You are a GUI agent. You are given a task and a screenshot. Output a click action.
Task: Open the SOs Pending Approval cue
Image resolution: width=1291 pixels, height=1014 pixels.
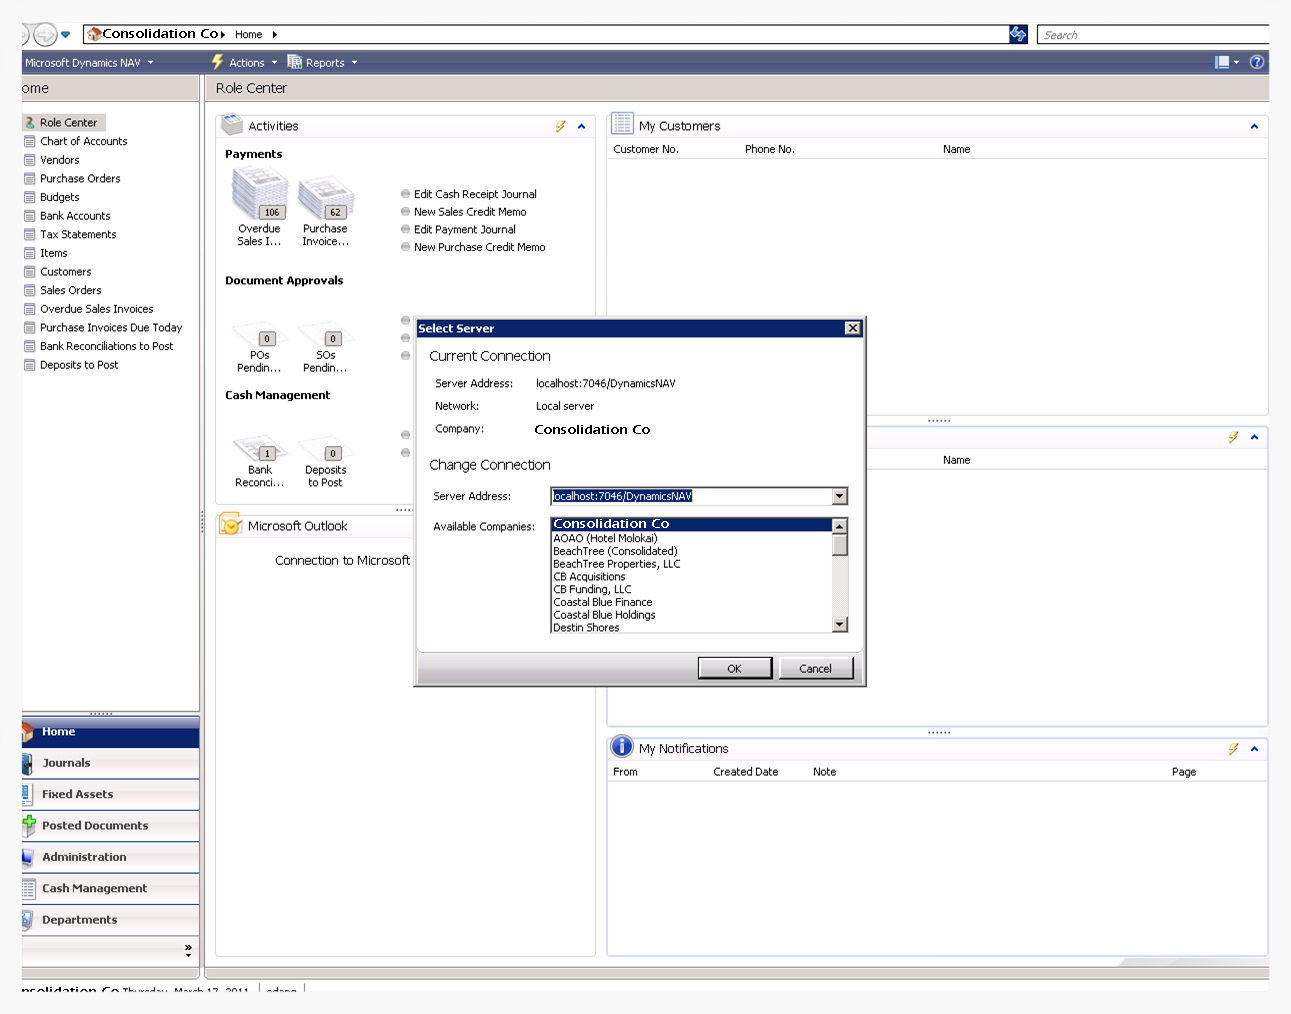326,334
